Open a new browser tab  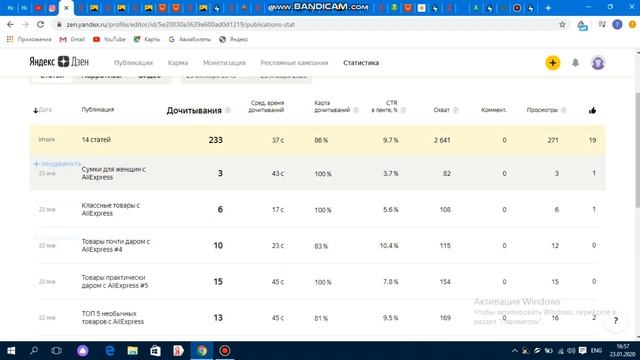pos(548,8)
